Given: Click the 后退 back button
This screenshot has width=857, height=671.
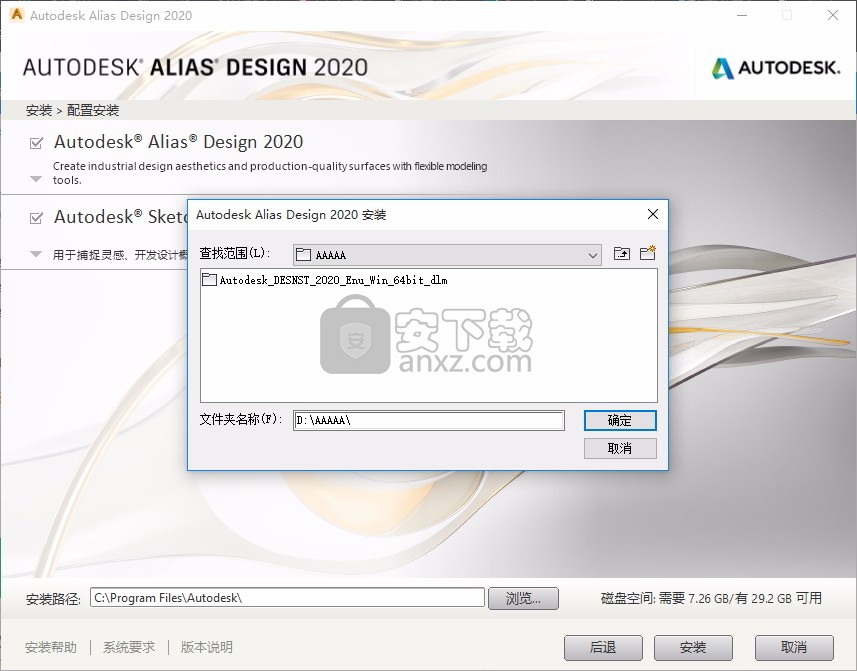Looking at the screenshot, I should click(x=603, y=648).
